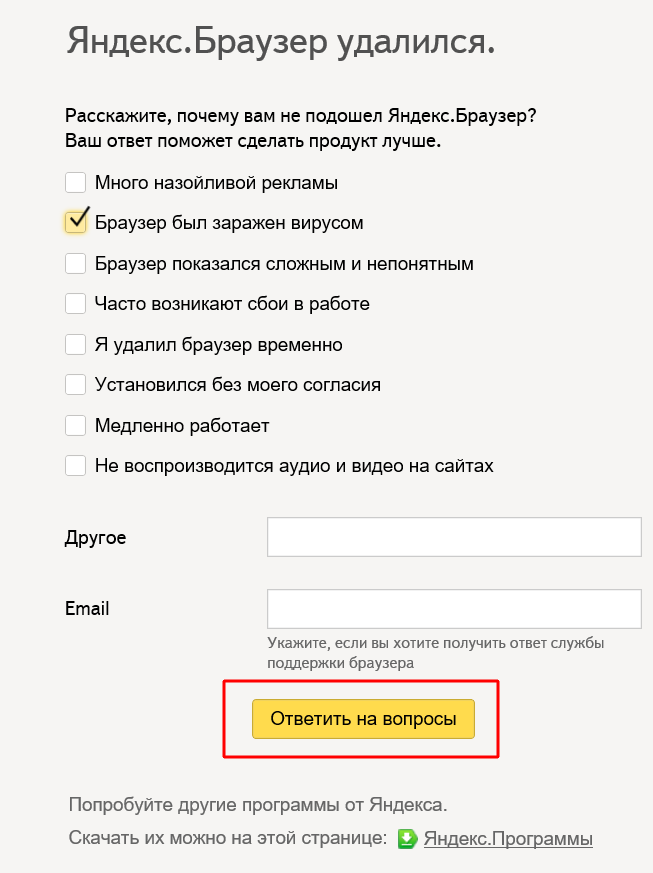Select the 'Я удалил браузер временно' checkbox
Screen dimensions: 653x873
click(x=75, y=345)
